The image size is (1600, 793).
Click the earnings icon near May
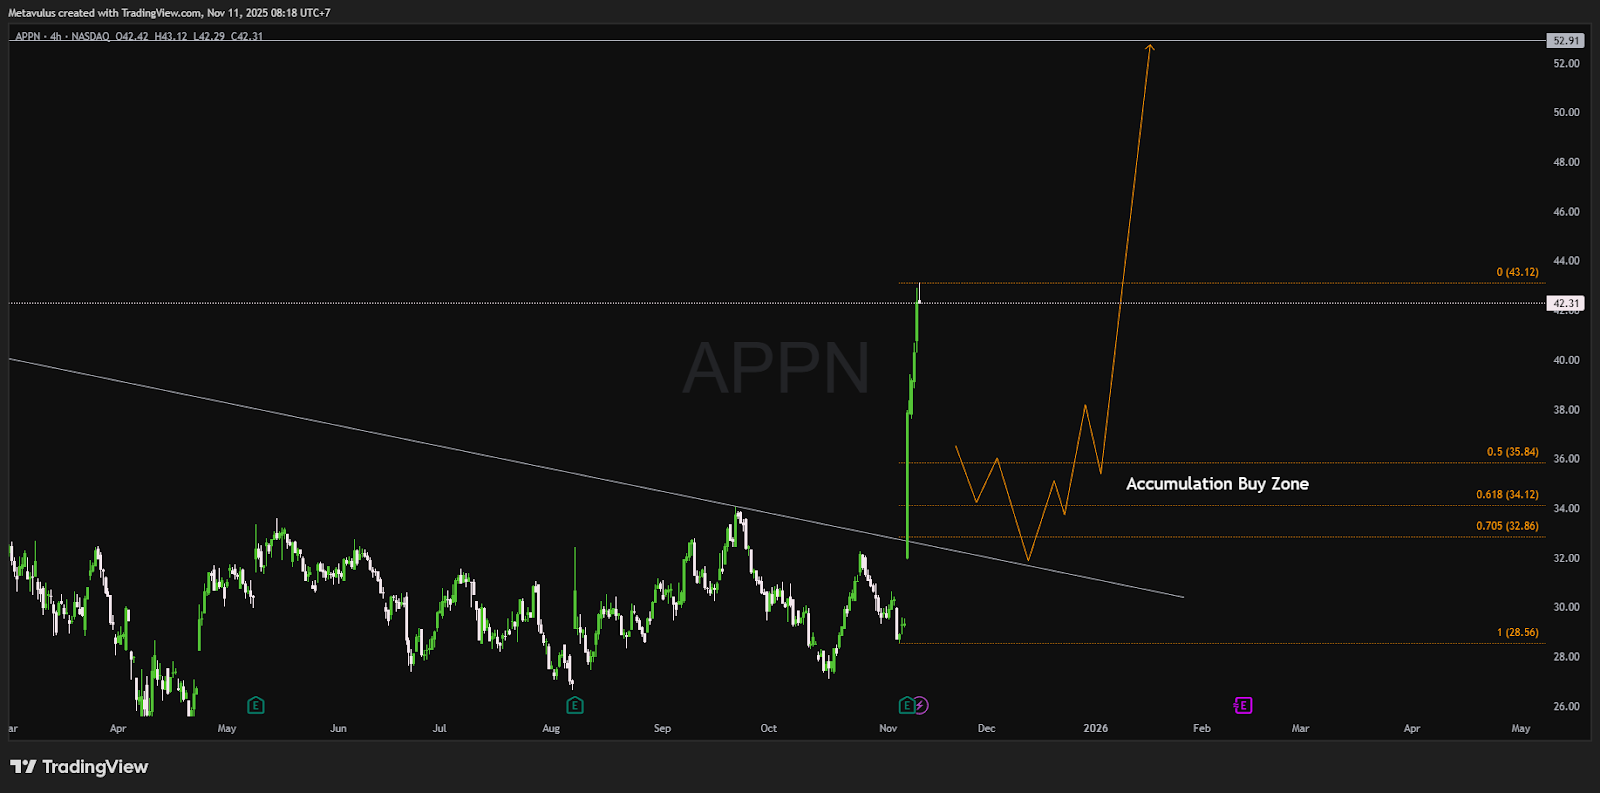(x=255, y=705)
